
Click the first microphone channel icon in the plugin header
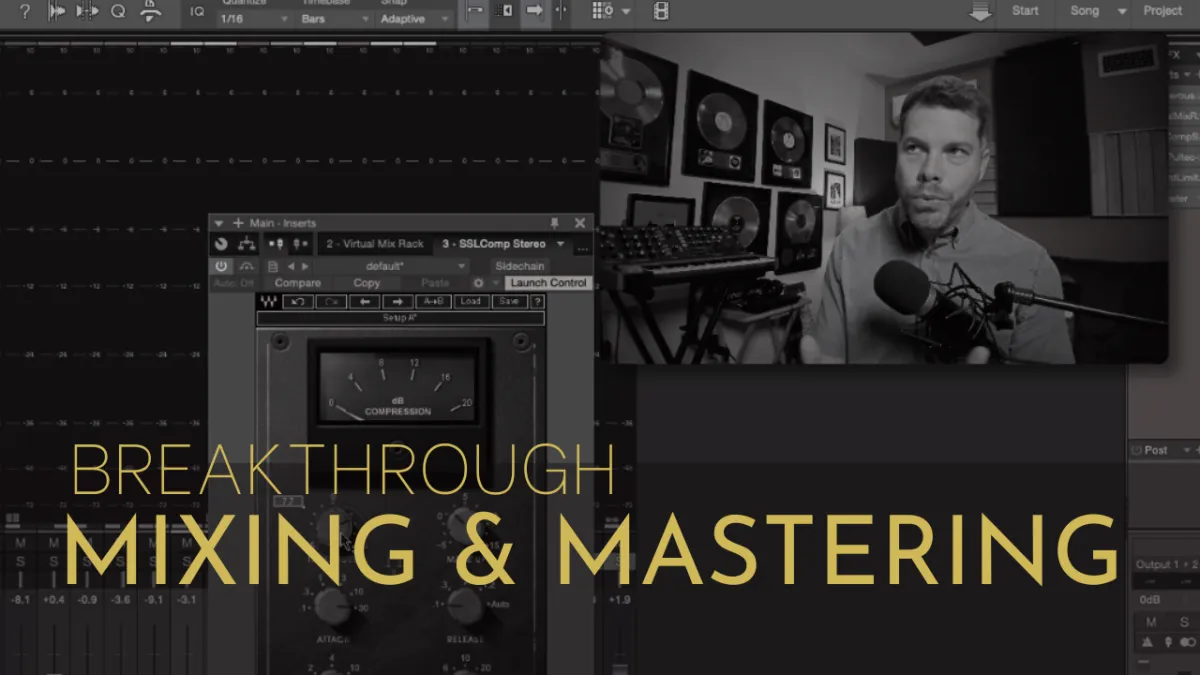tap(275, 244)
